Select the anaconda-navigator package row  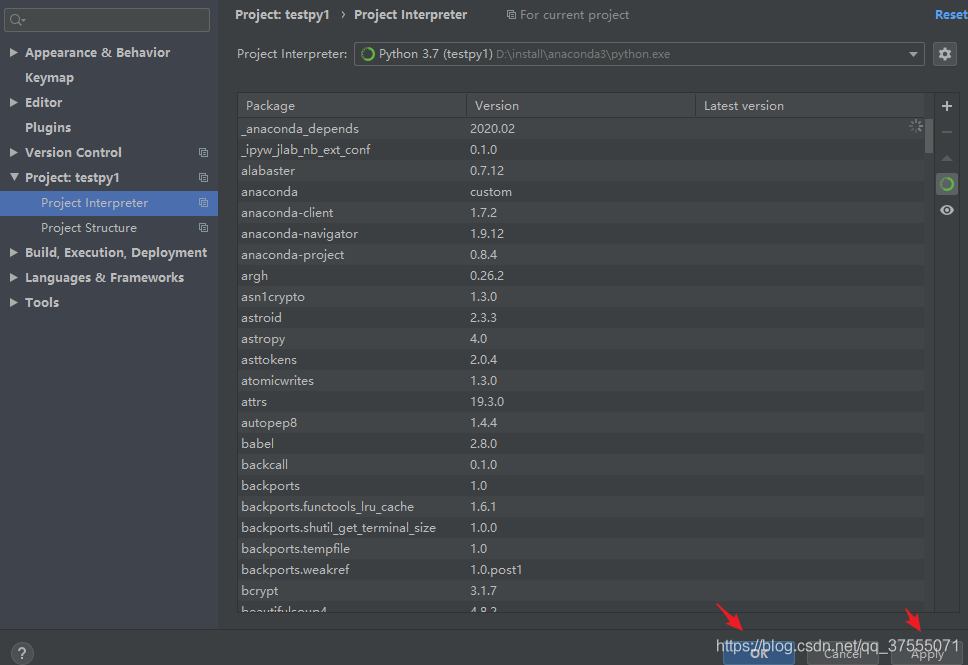(581, 233)
